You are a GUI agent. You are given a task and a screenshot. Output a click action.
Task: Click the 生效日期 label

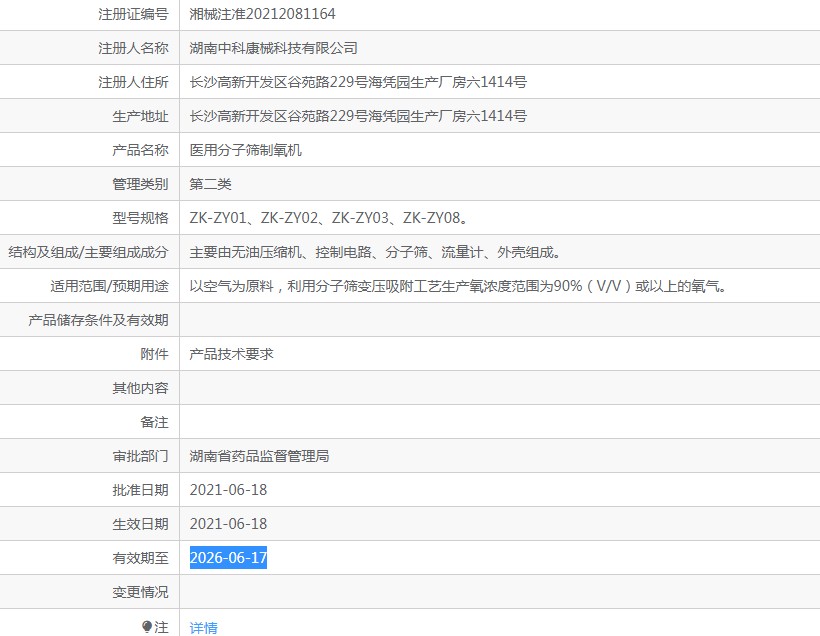[140, 524]
